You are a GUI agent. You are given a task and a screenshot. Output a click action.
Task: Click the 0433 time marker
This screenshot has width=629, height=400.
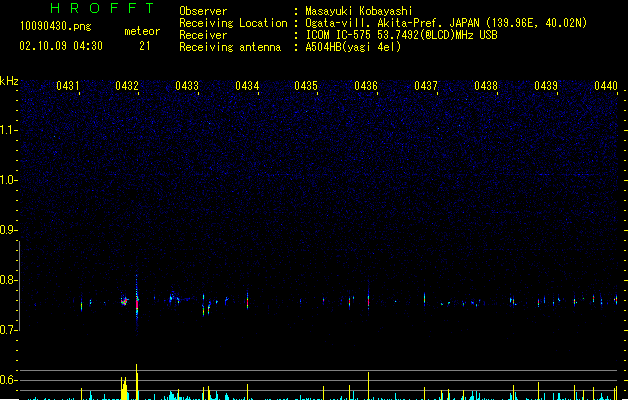(x=187, y=86)
